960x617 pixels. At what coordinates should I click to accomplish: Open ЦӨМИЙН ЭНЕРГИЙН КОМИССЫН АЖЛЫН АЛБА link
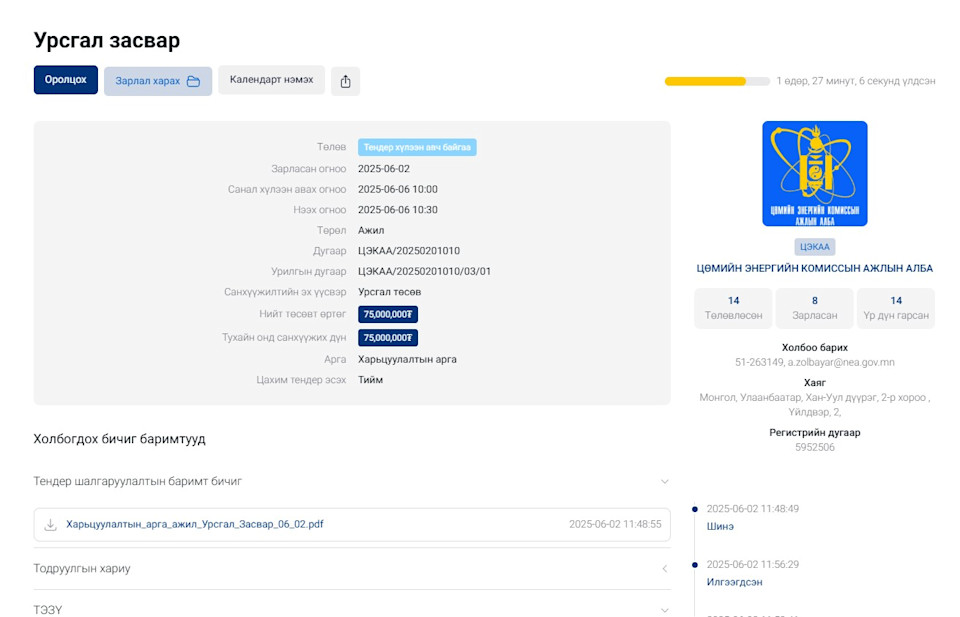814,268
